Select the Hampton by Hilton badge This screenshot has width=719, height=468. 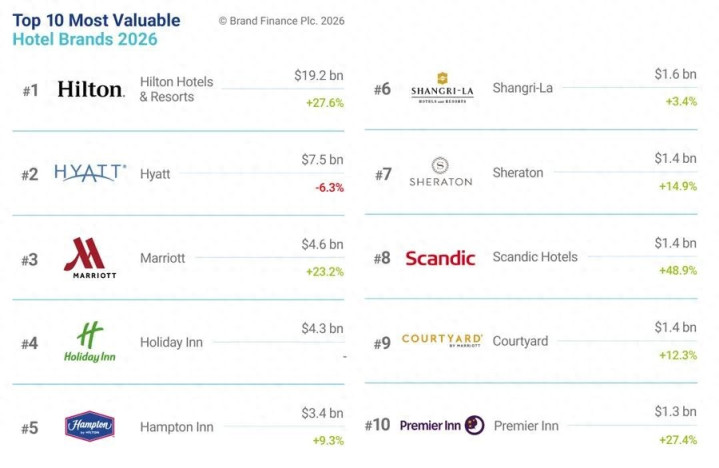[90, 426]
